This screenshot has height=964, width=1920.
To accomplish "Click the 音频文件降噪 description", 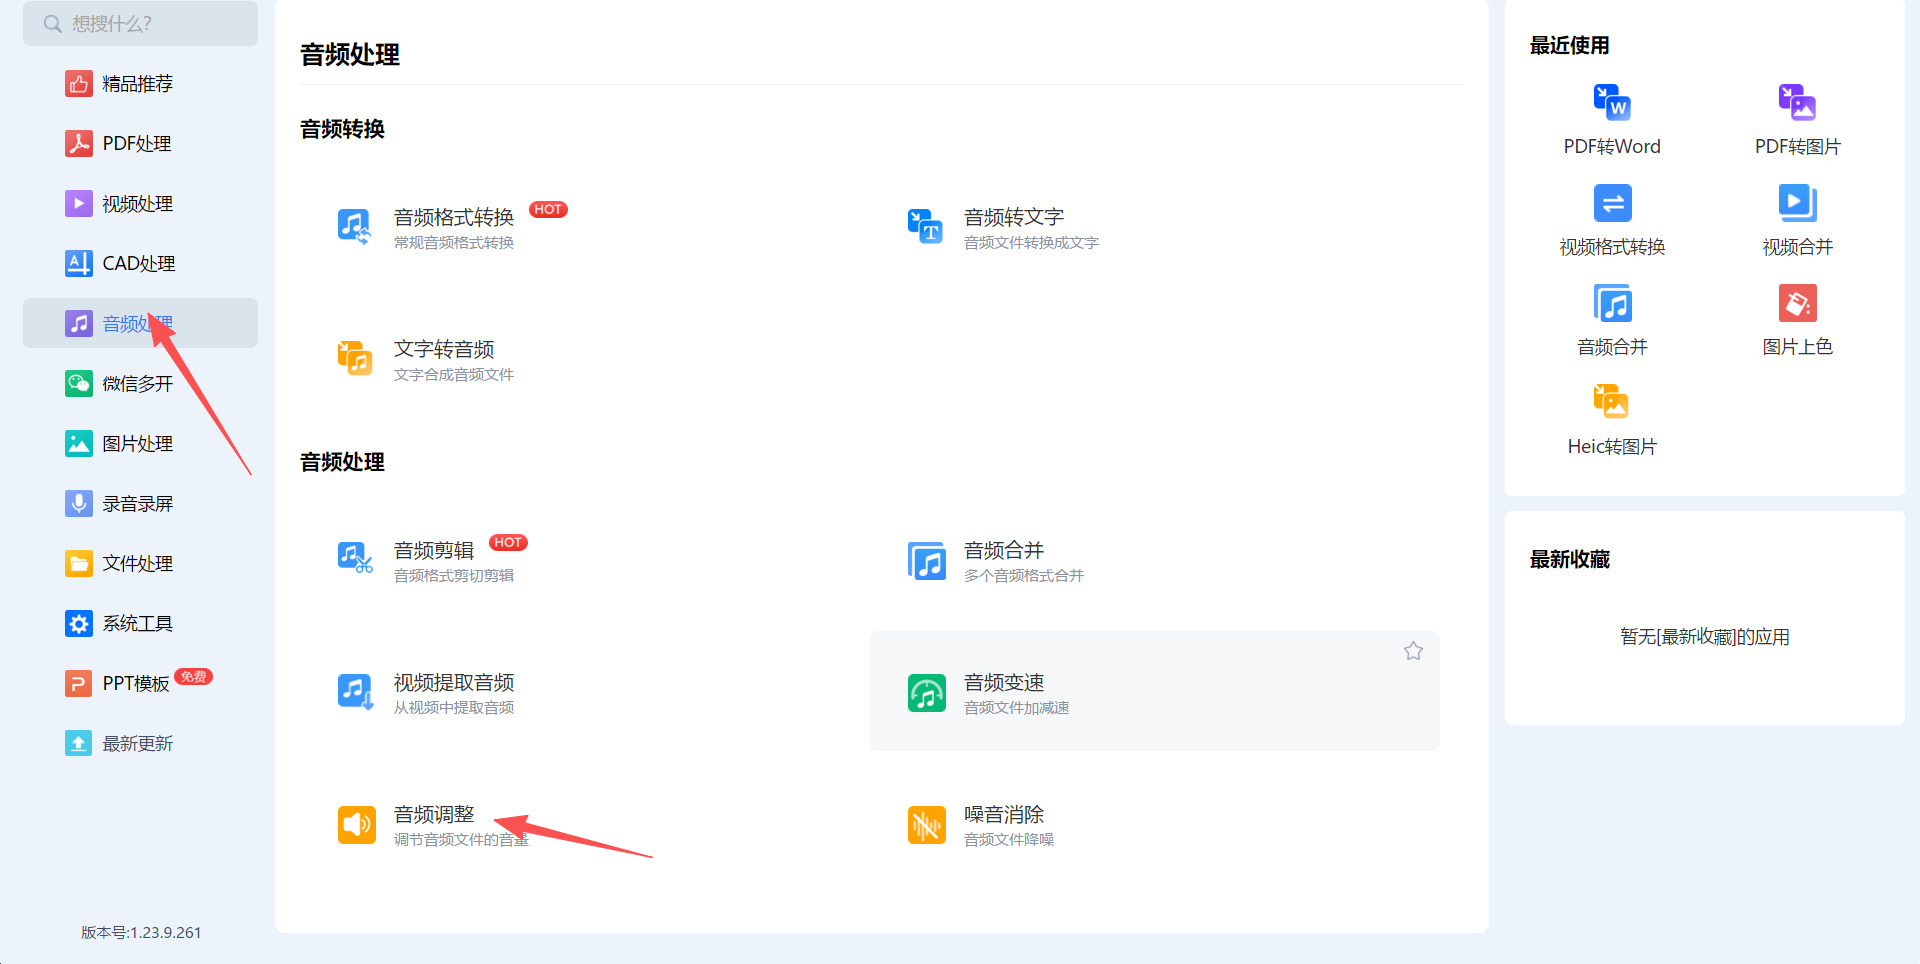I will pyautogui.click(x=1009, y=840).
